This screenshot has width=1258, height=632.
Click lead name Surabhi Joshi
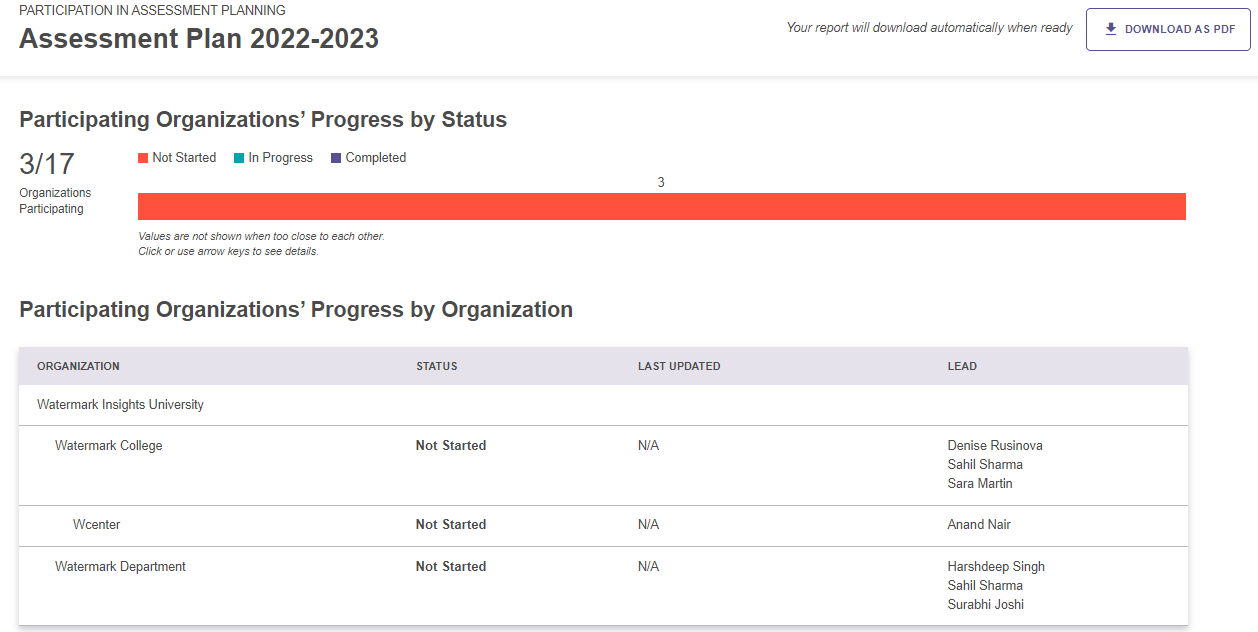(986, 605)
